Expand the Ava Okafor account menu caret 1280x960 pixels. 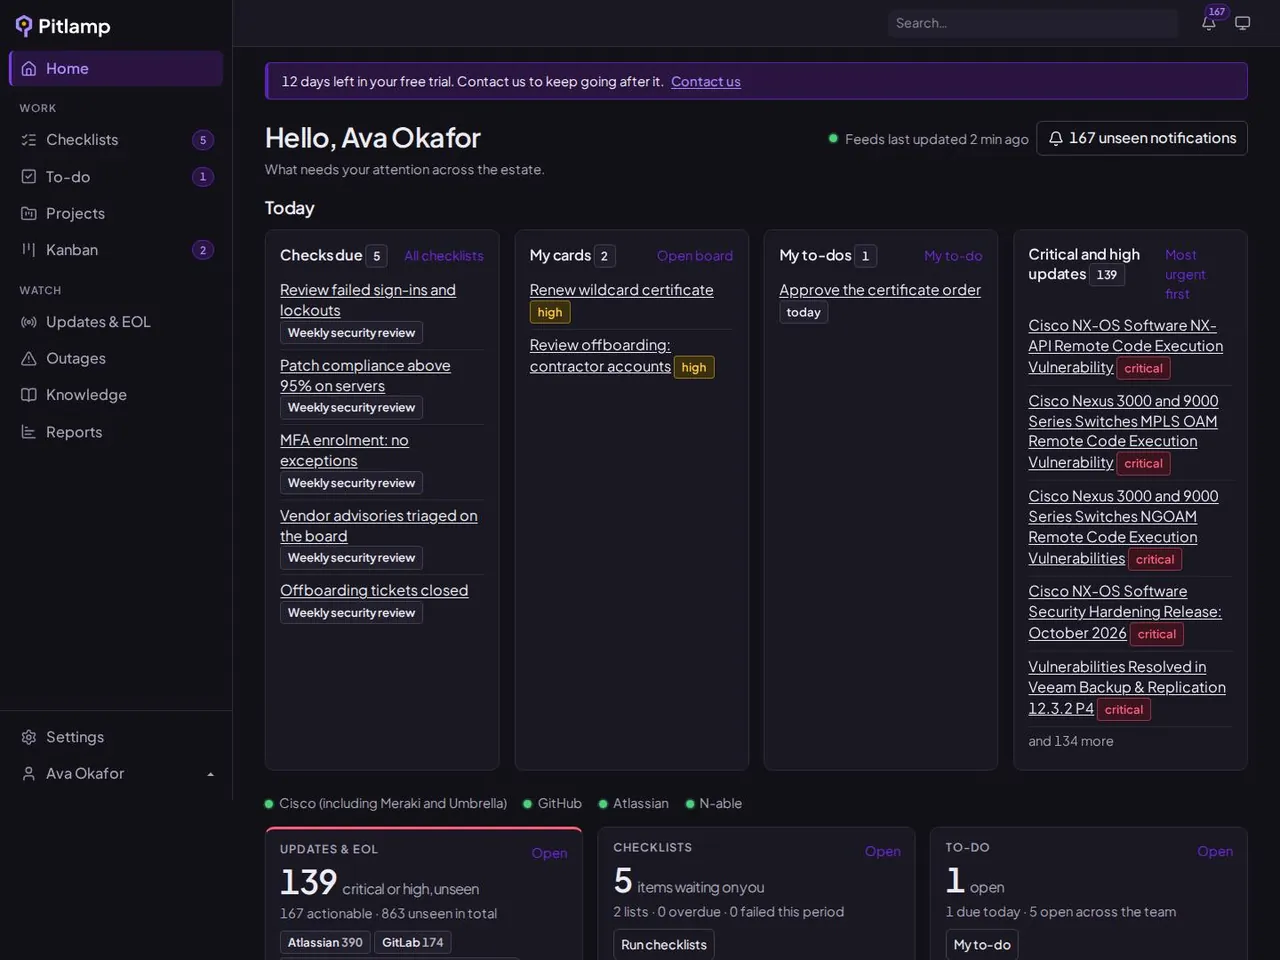210,774
